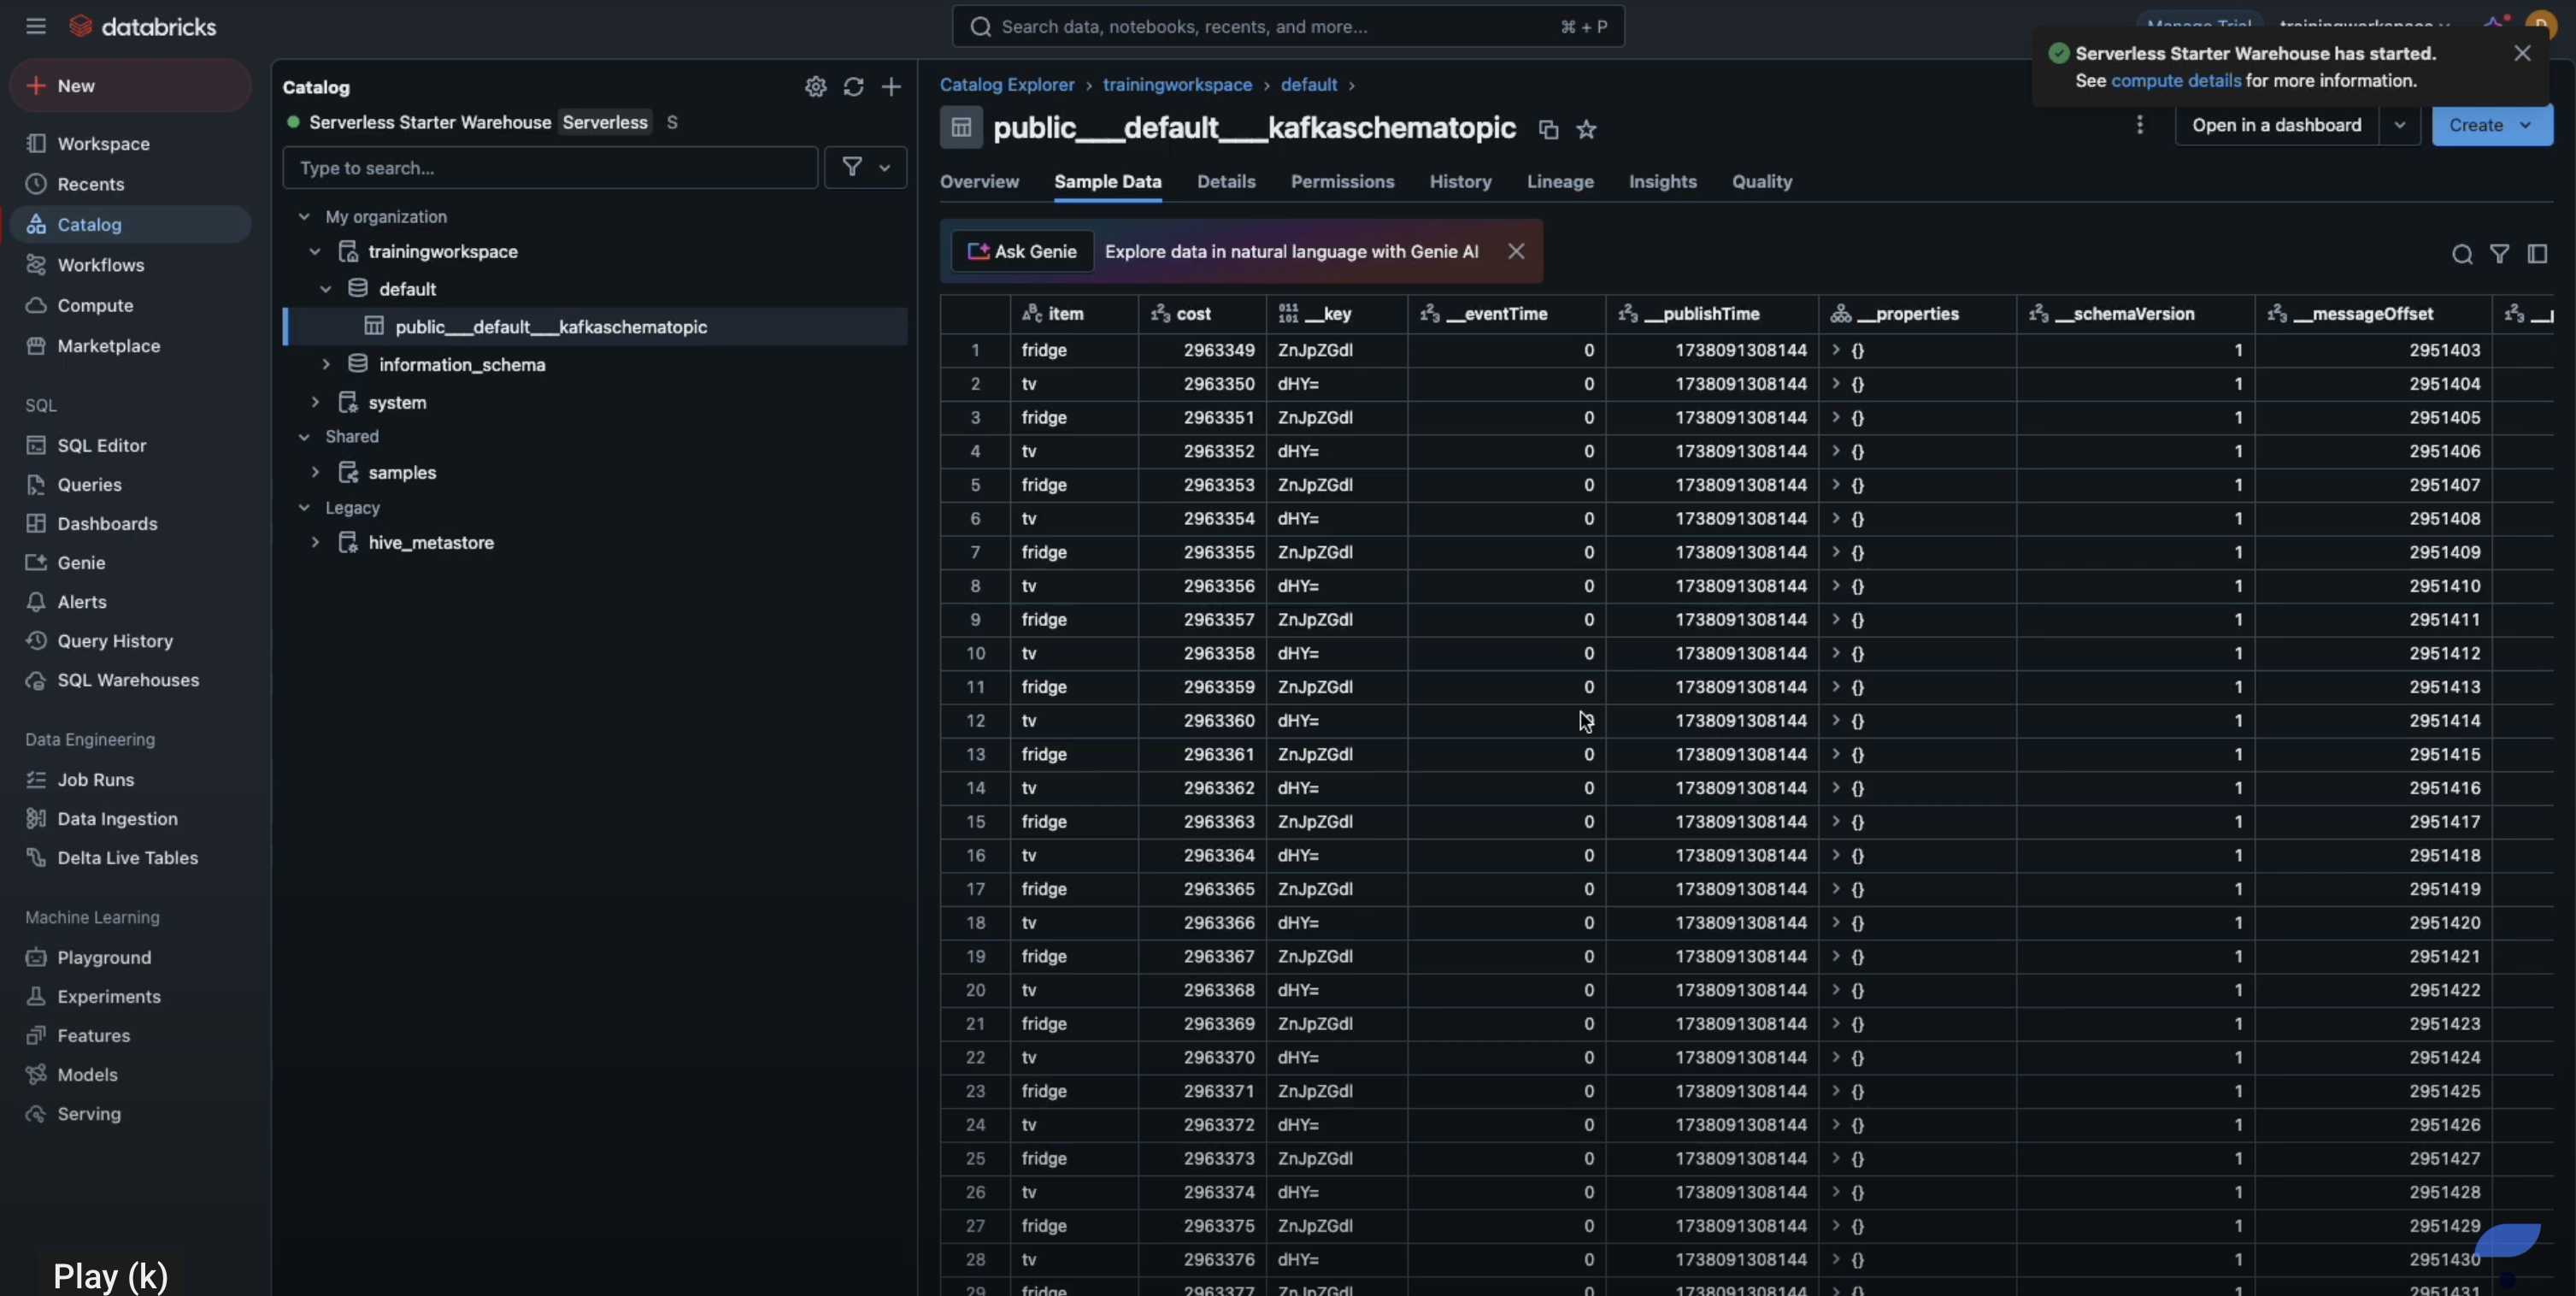This screenshot has height=1296, width=2576.
Task: Open filter options for the sample data table
Action: click(x=2500, y=254)
